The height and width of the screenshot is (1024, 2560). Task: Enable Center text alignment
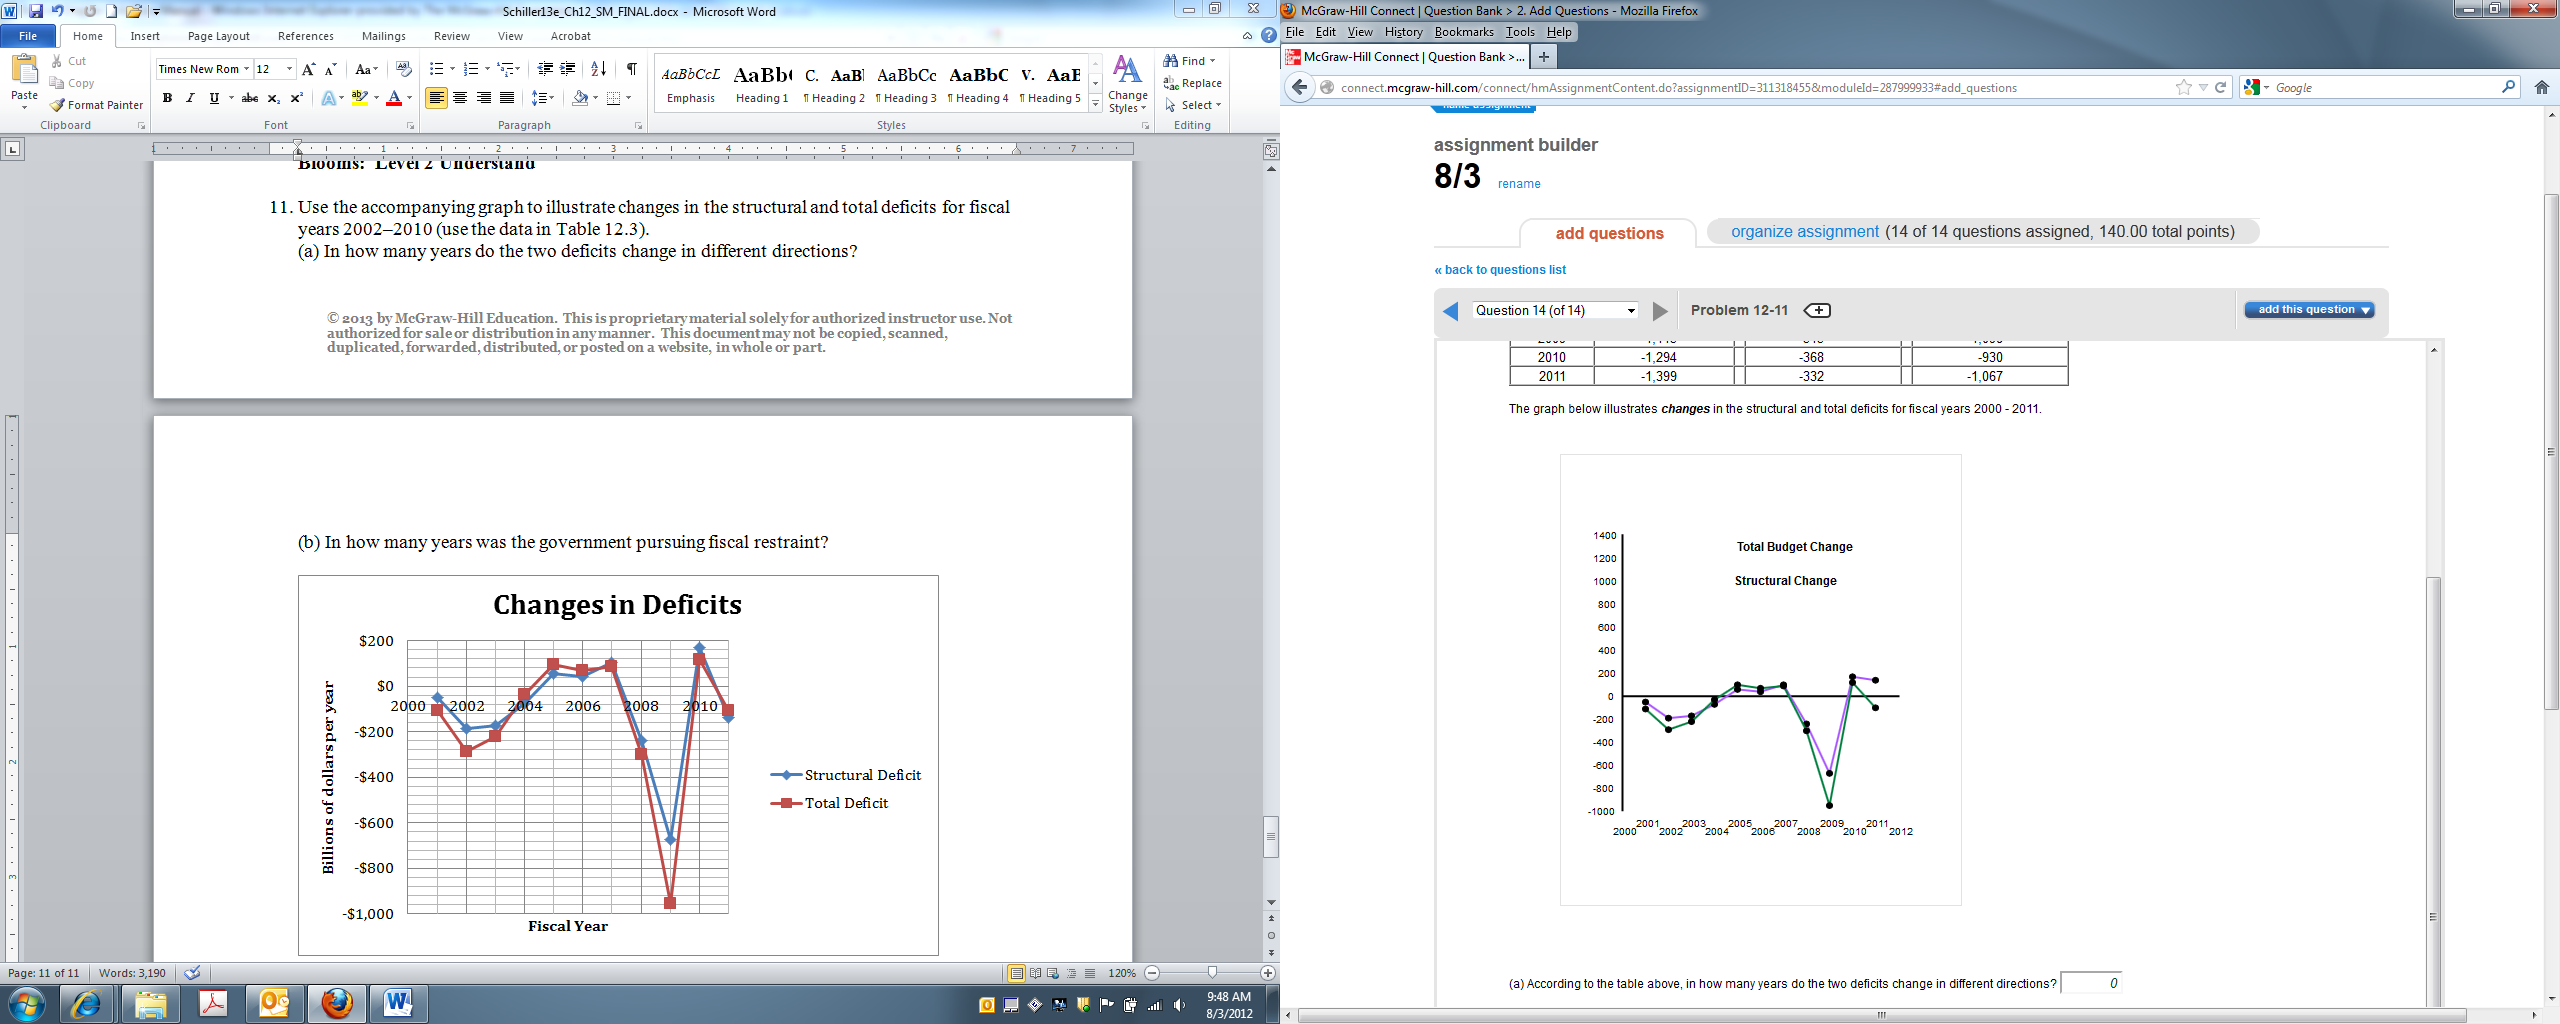460,98
